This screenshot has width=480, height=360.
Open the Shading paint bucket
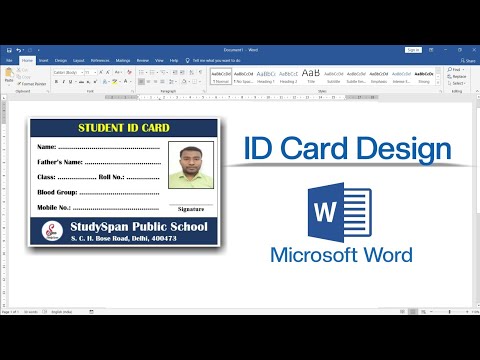click(x=184, y=82)
